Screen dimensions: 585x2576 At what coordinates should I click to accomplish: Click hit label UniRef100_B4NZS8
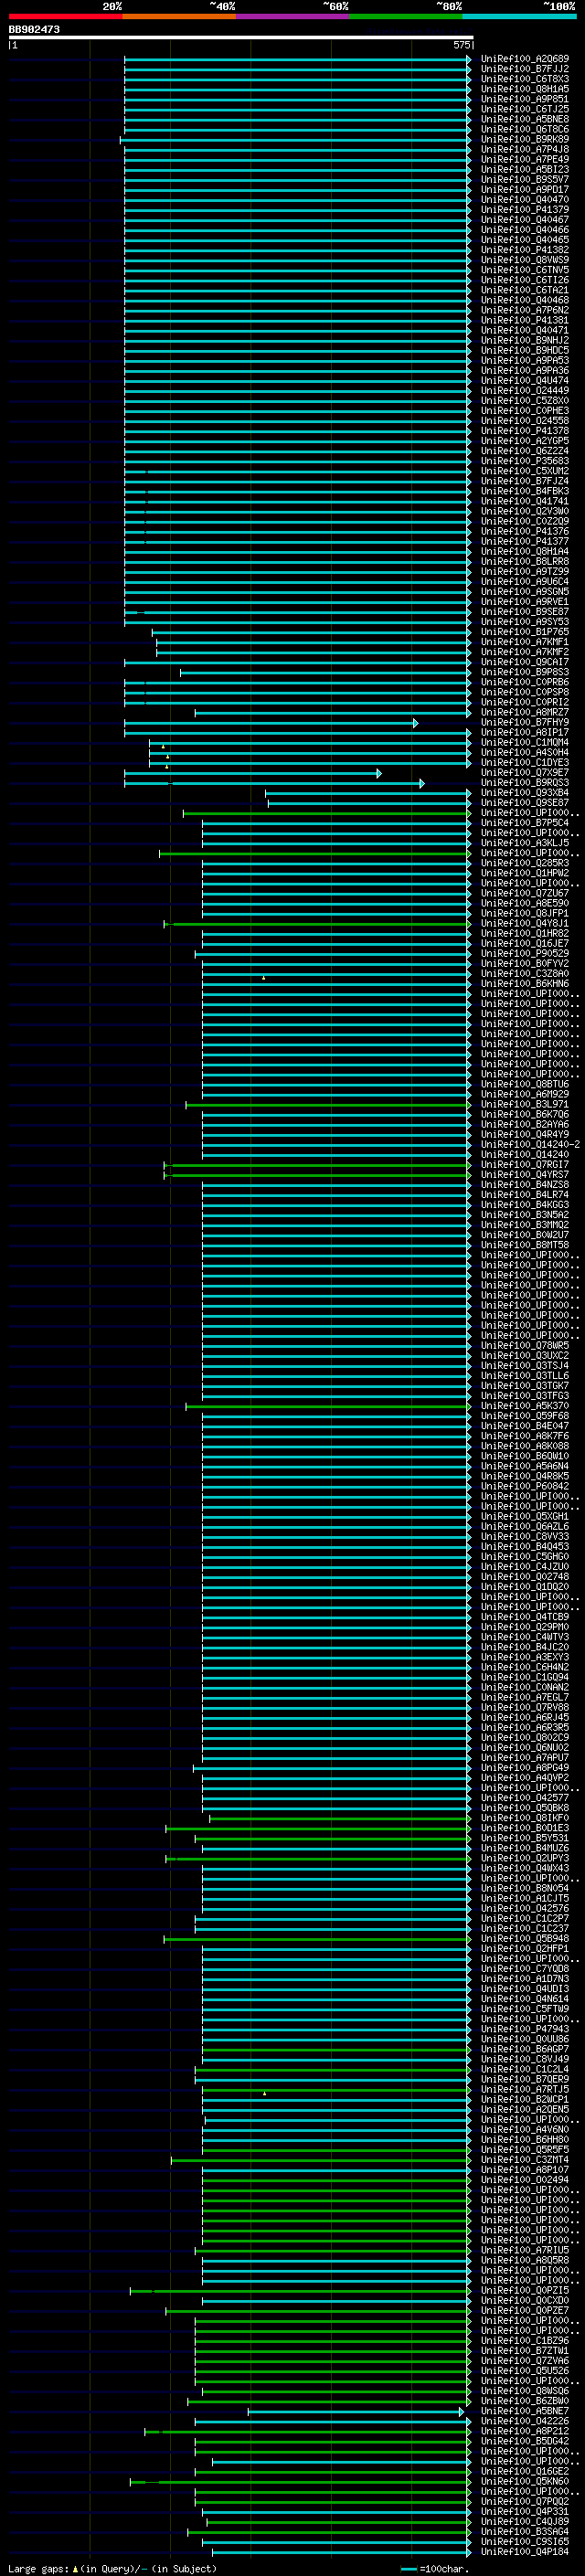(525, 1184)
